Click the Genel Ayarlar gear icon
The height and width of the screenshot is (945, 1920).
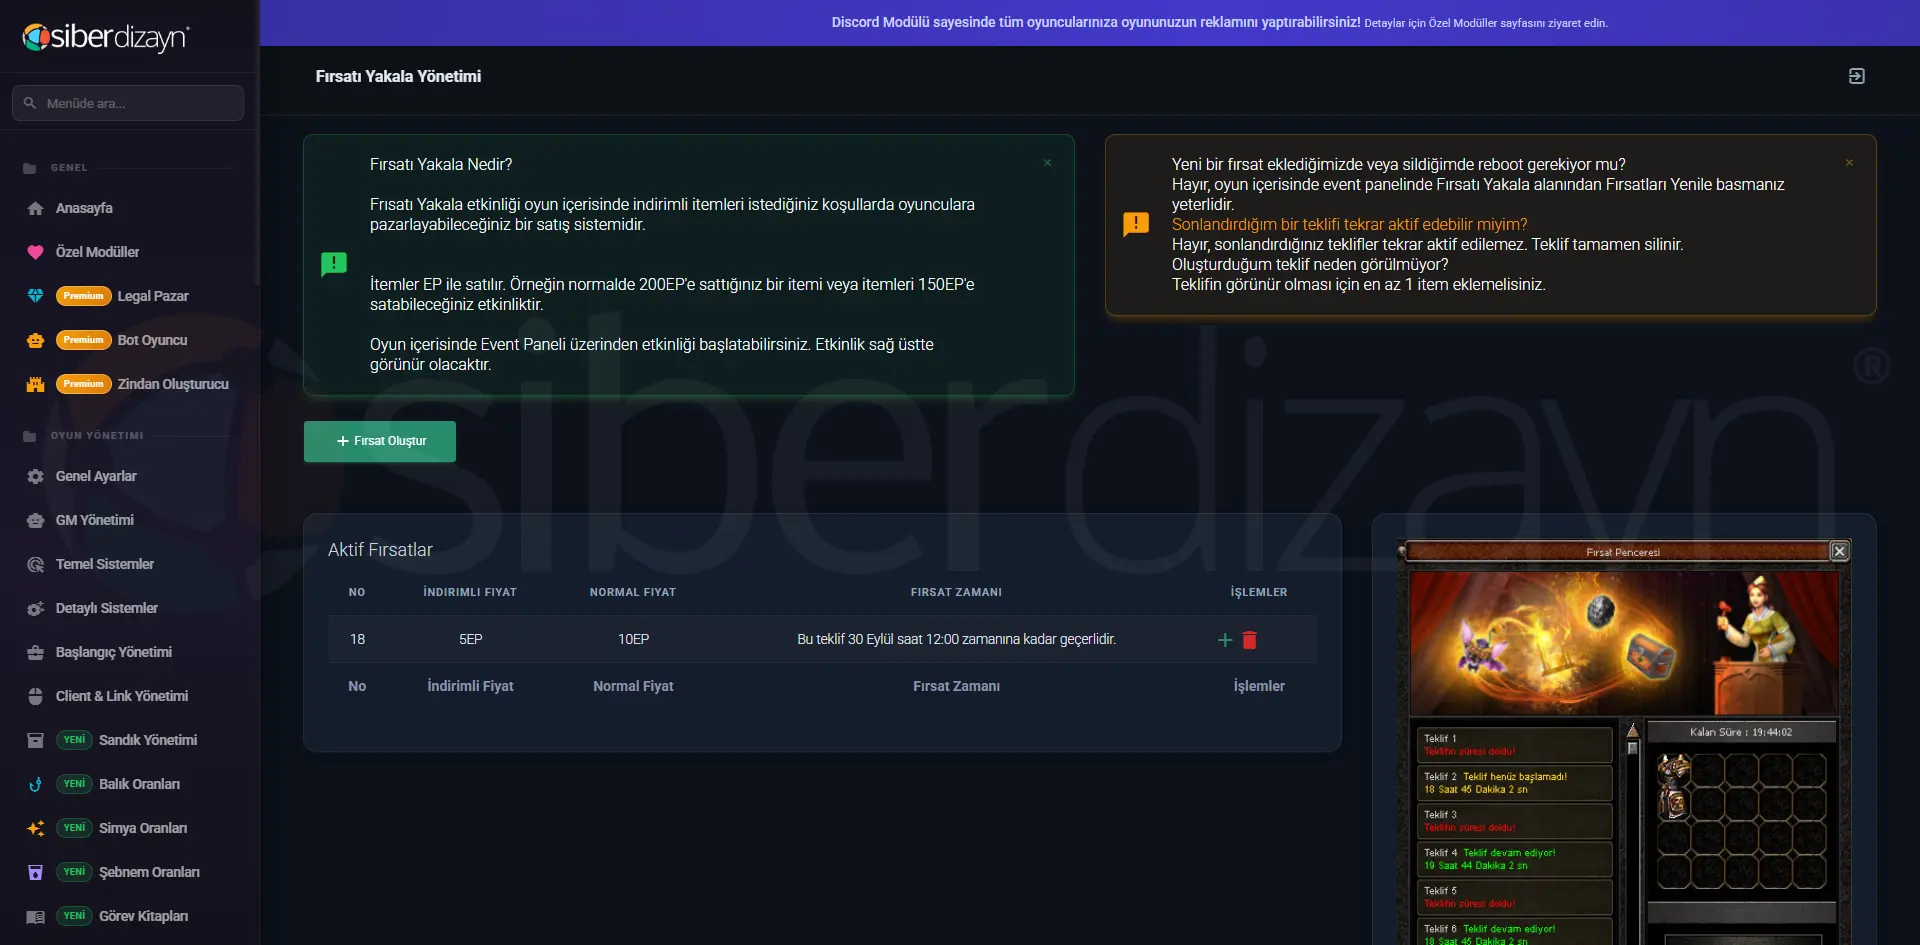pos(35,476)
